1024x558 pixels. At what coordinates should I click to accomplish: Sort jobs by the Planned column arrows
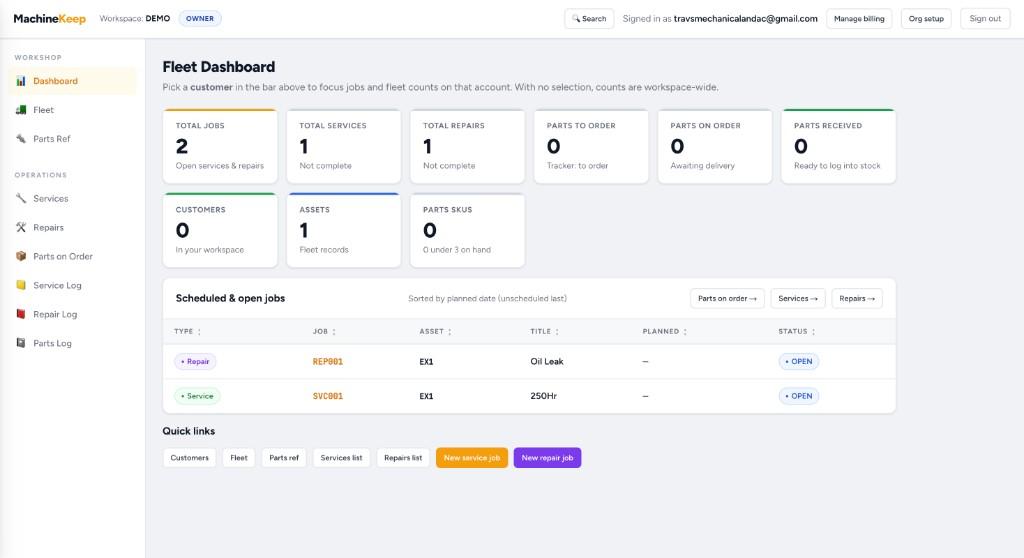(685, 332)
